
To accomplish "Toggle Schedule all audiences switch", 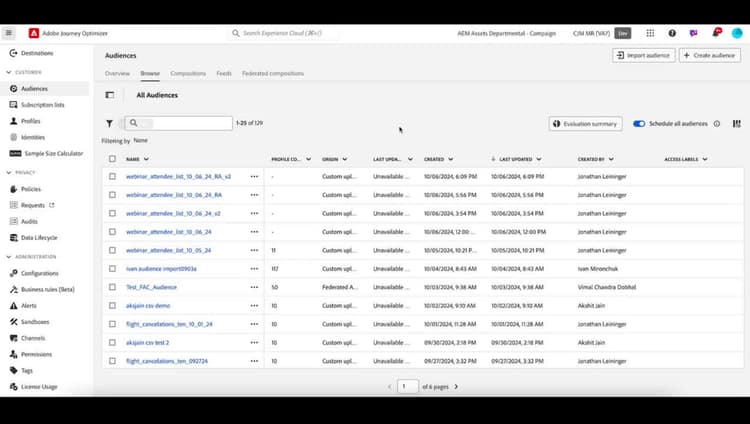I will tap(639, 123).
